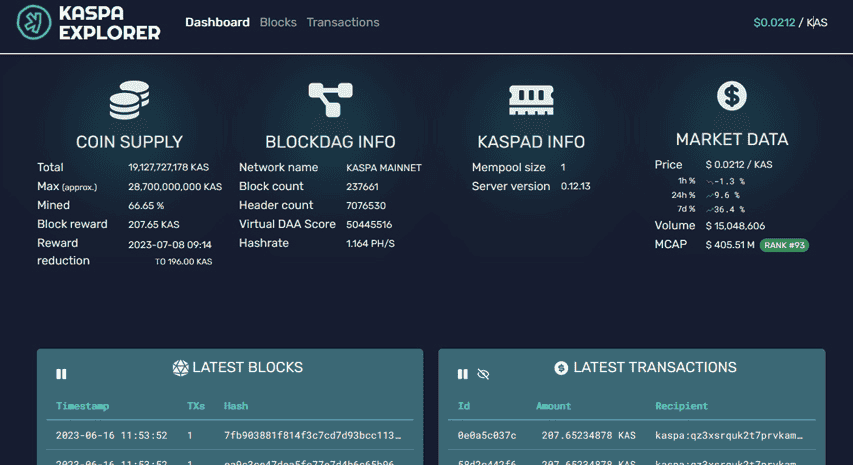Click the LATEST BLOCKS title
The width and height of the screenshot is (853, 465).
pos(248,368)
